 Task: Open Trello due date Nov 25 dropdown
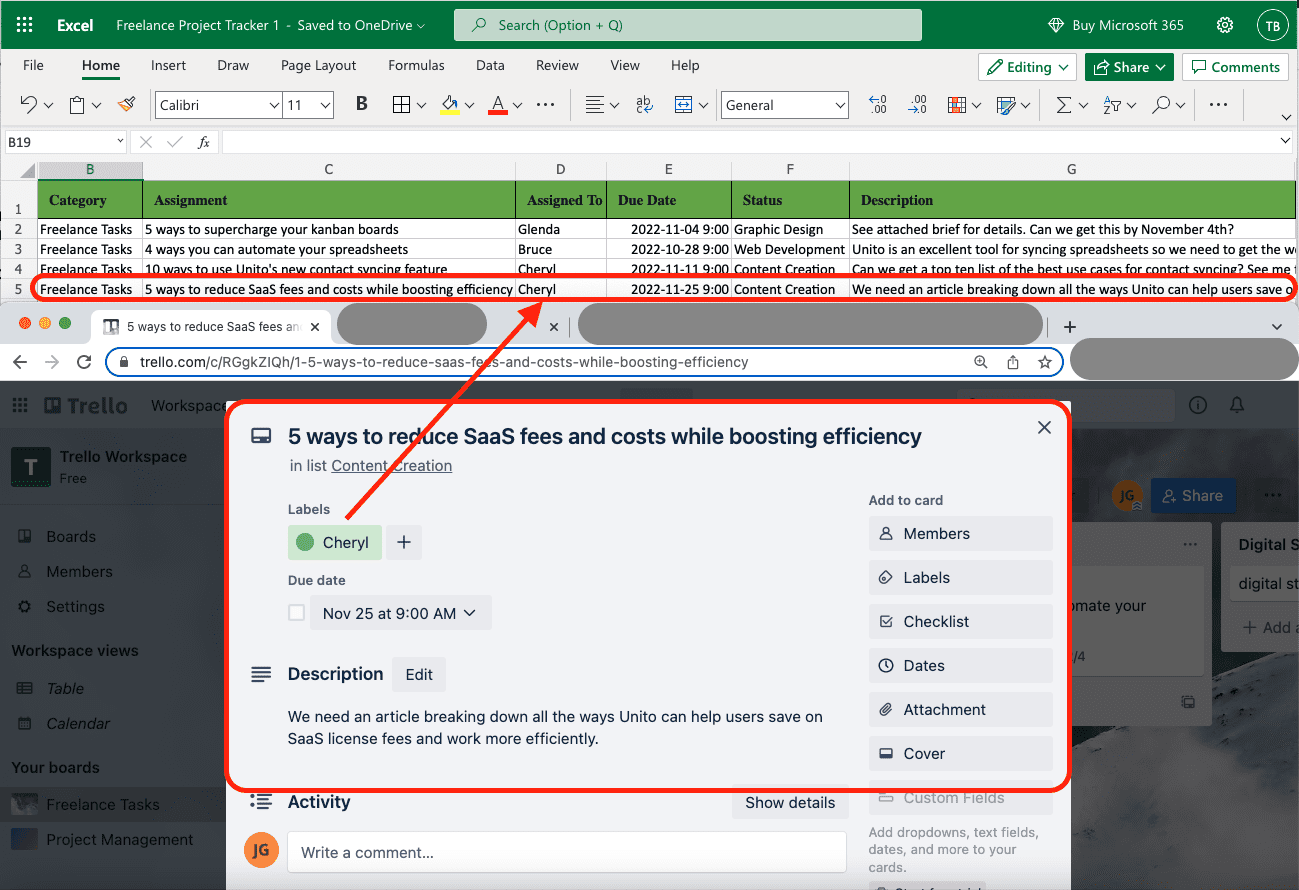tap(400, 613)
